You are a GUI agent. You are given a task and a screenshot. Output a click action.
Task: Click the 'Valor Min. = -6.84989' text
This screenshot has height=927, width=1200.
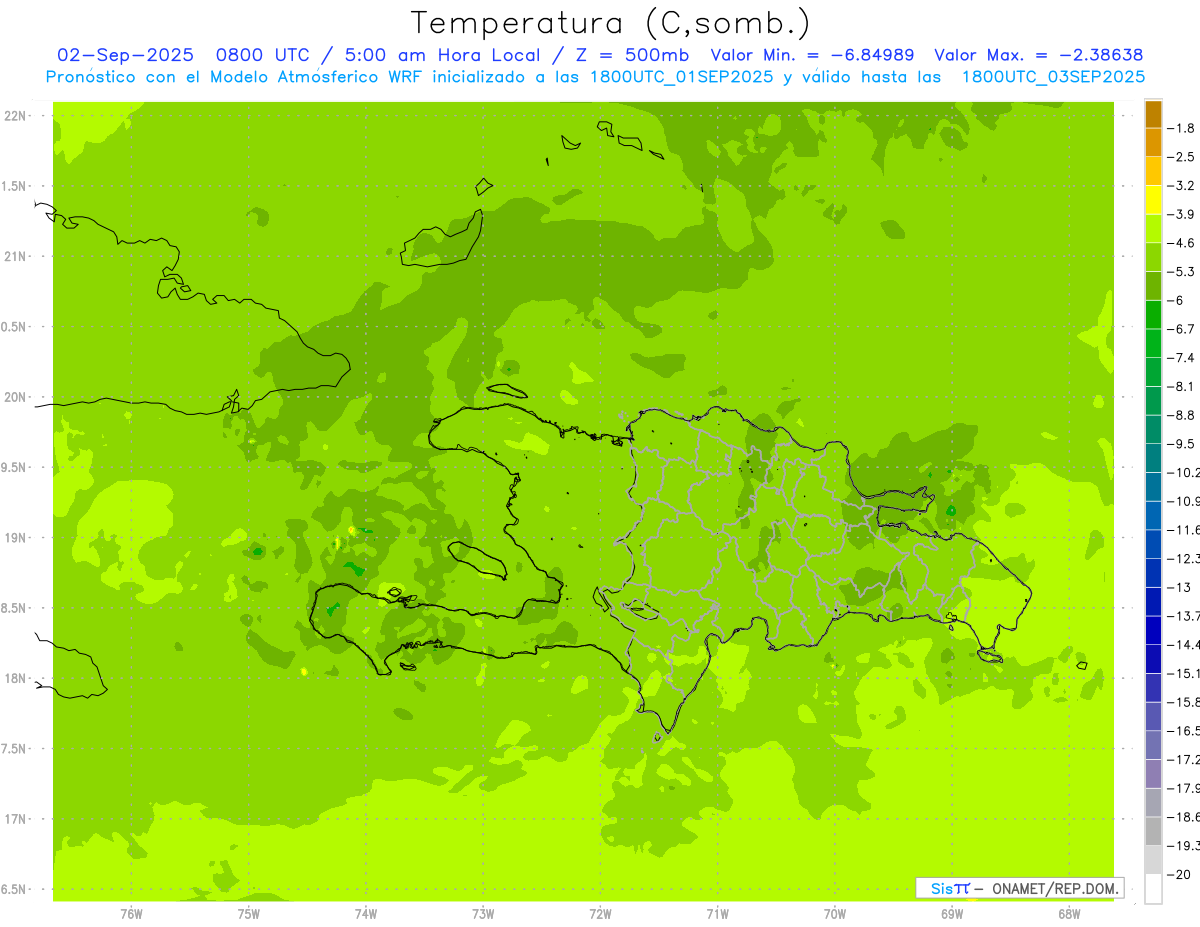pyautogui.click(x=812, y=55)
